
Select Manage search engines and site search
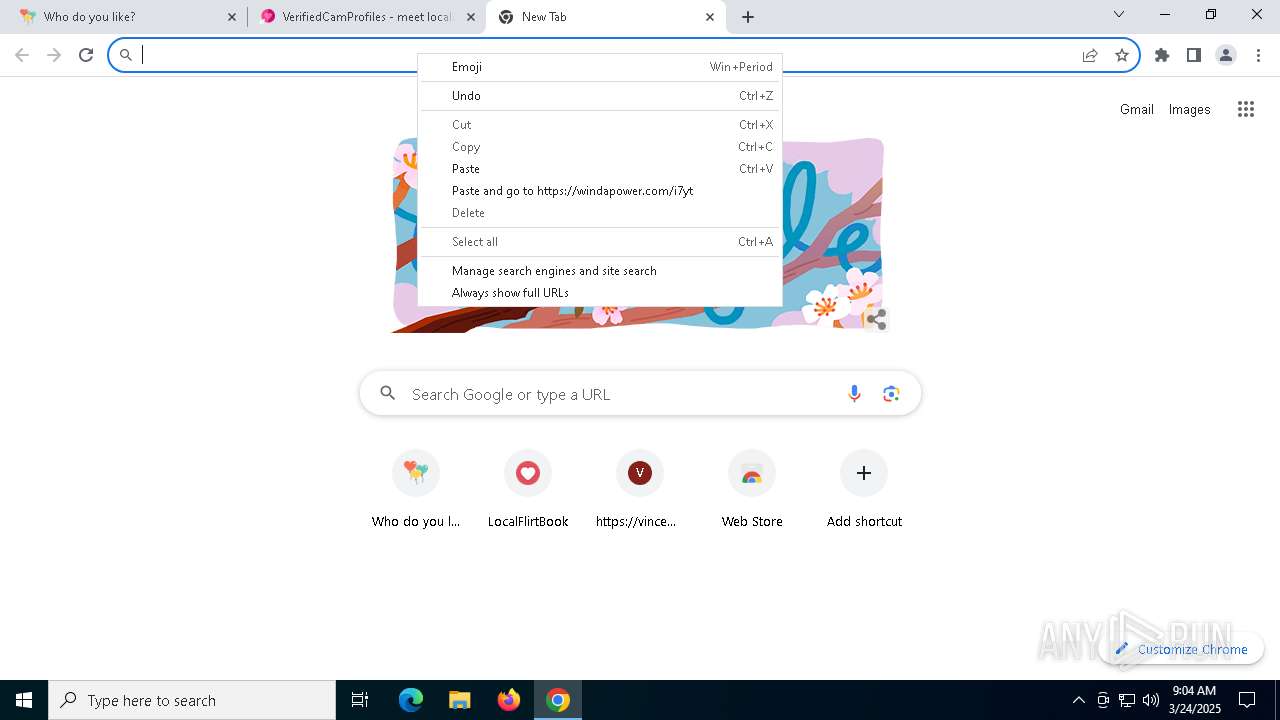coord(600,271)
